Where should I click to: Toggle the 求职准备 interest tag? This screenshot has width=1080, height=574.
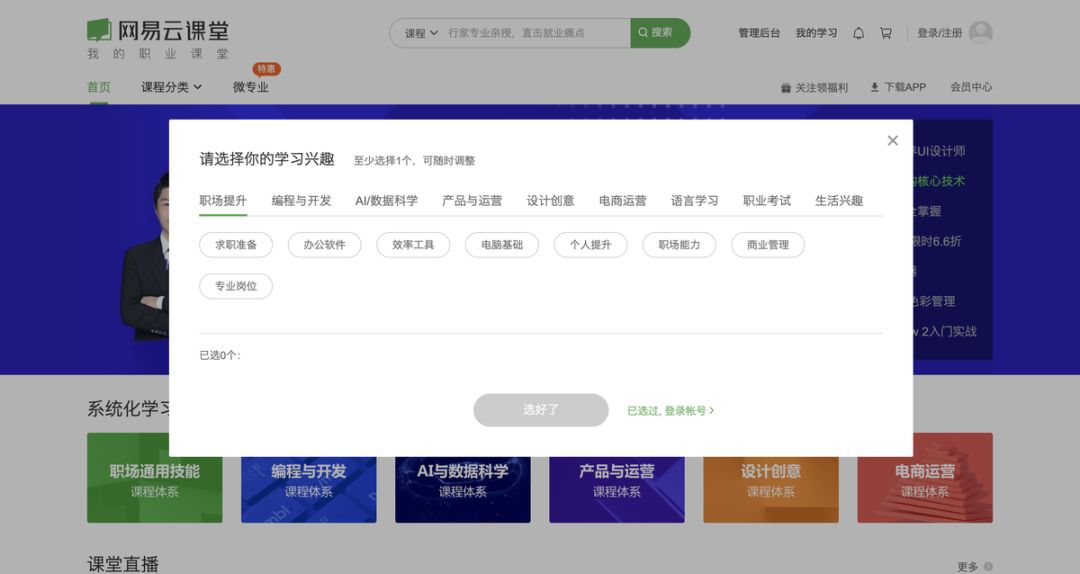pyautogui.click(x=236, y=245)
